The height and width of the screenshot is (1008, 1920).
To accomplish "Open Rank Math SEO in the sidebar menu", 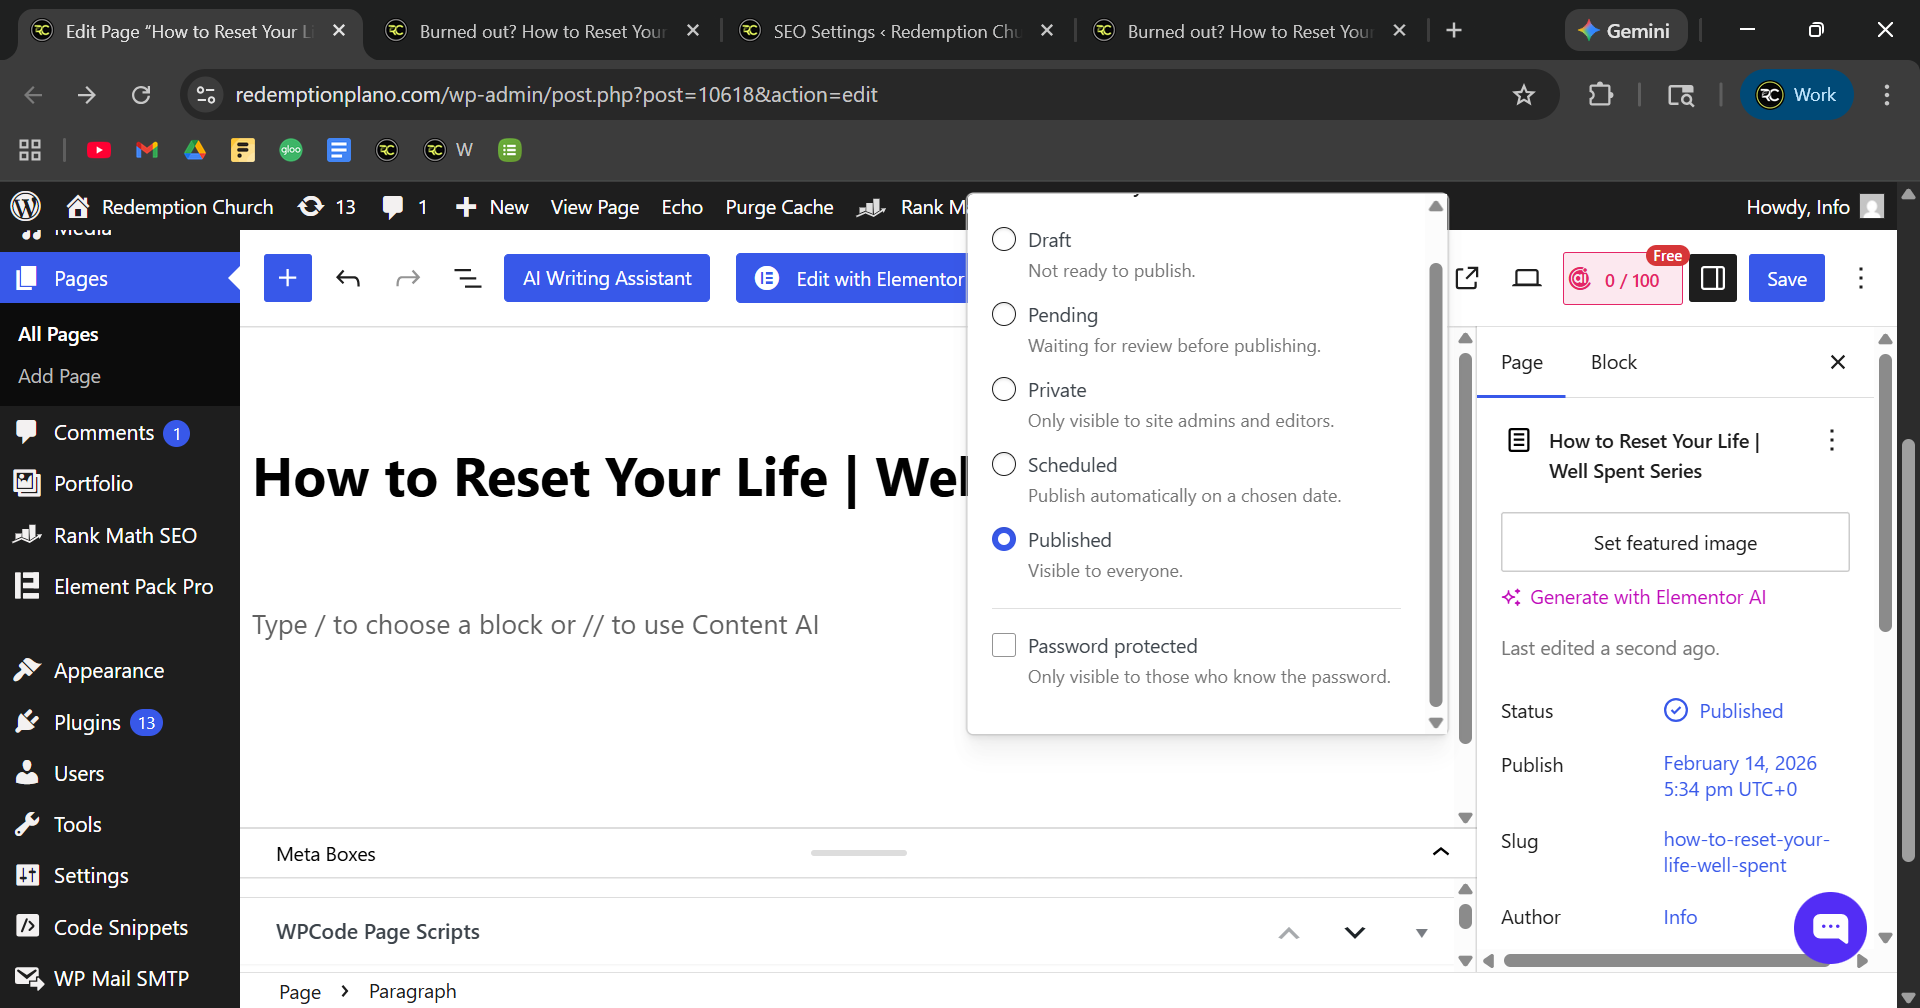I will coord(125,536).
